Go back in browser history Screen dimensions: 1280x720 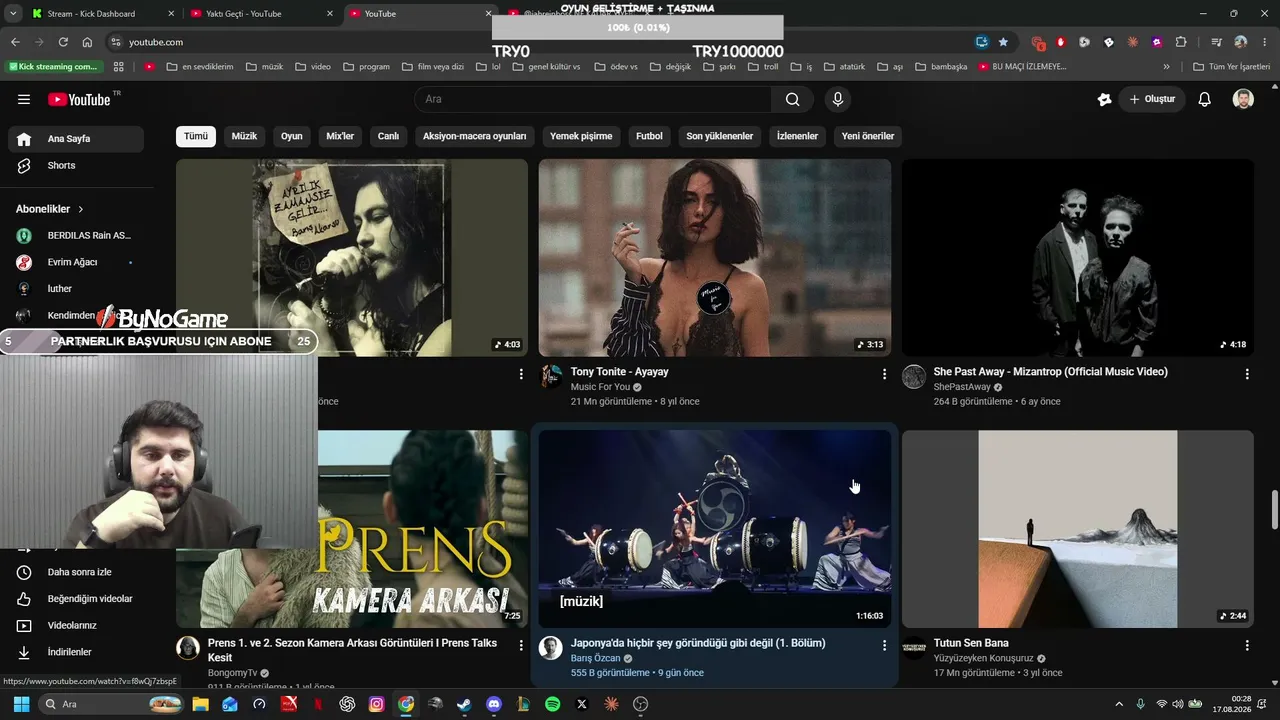tap(15, 42)
